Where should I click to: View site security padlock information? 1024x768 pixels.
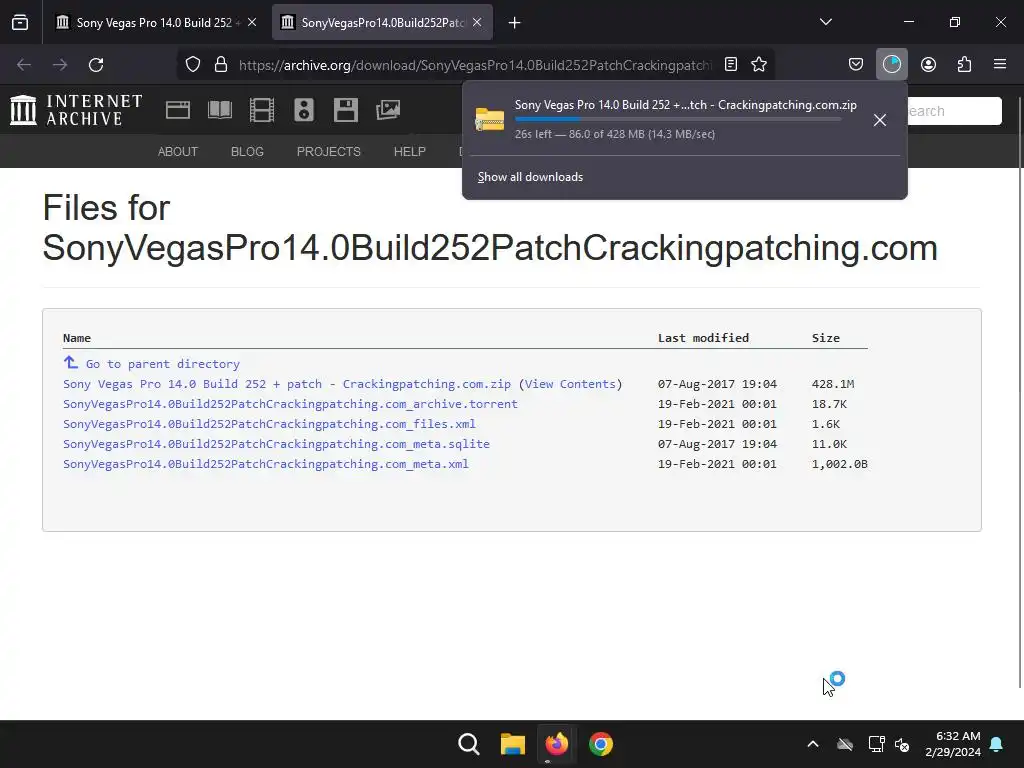(221, 64)
